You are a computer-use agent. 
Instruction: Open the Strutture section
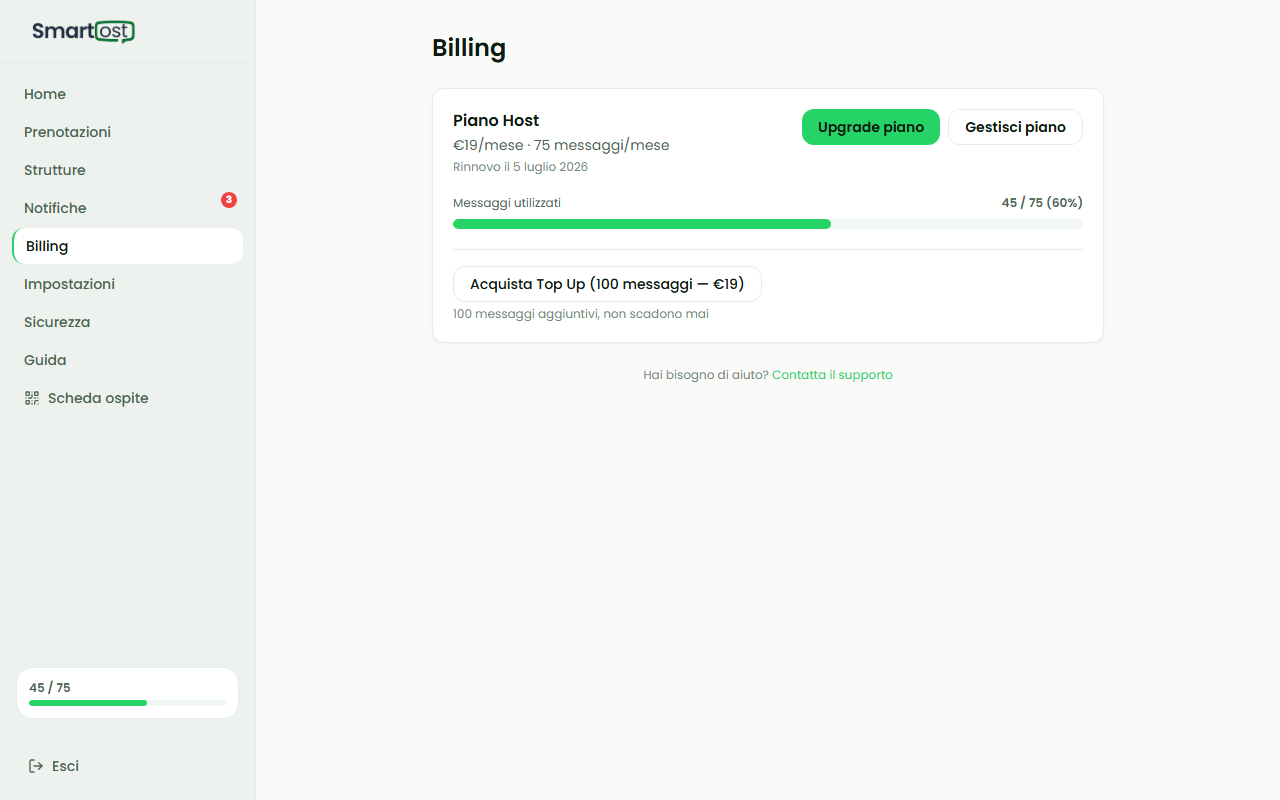point(127,170)
